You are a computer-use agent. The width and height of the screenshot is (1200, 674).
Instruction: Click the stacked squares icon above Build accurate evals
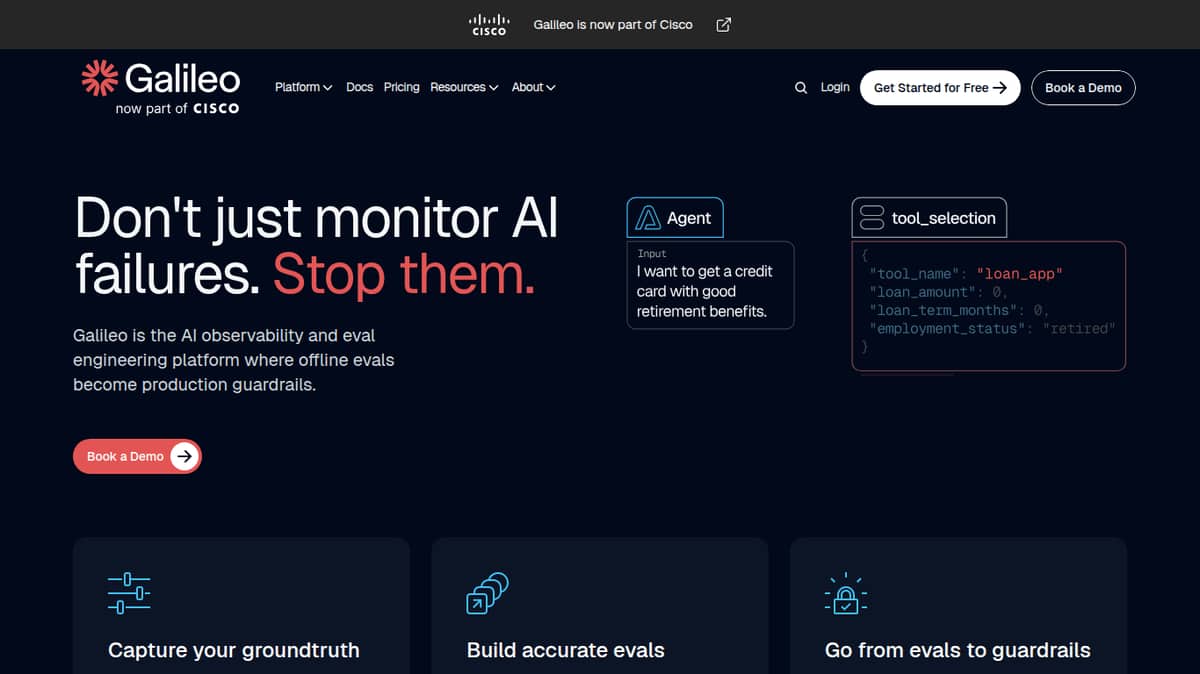(x=488, y=592)
